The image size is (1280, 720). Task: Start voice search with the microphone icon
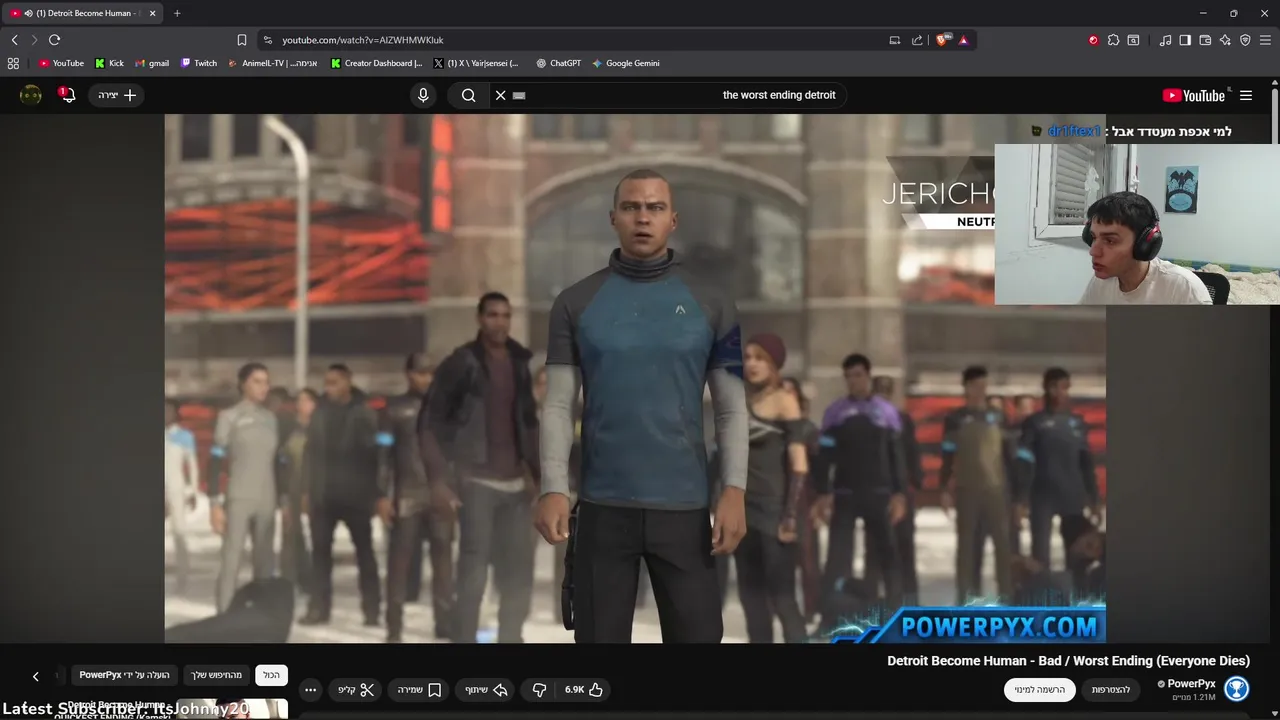pyautogui.click(x=423, y=95)
